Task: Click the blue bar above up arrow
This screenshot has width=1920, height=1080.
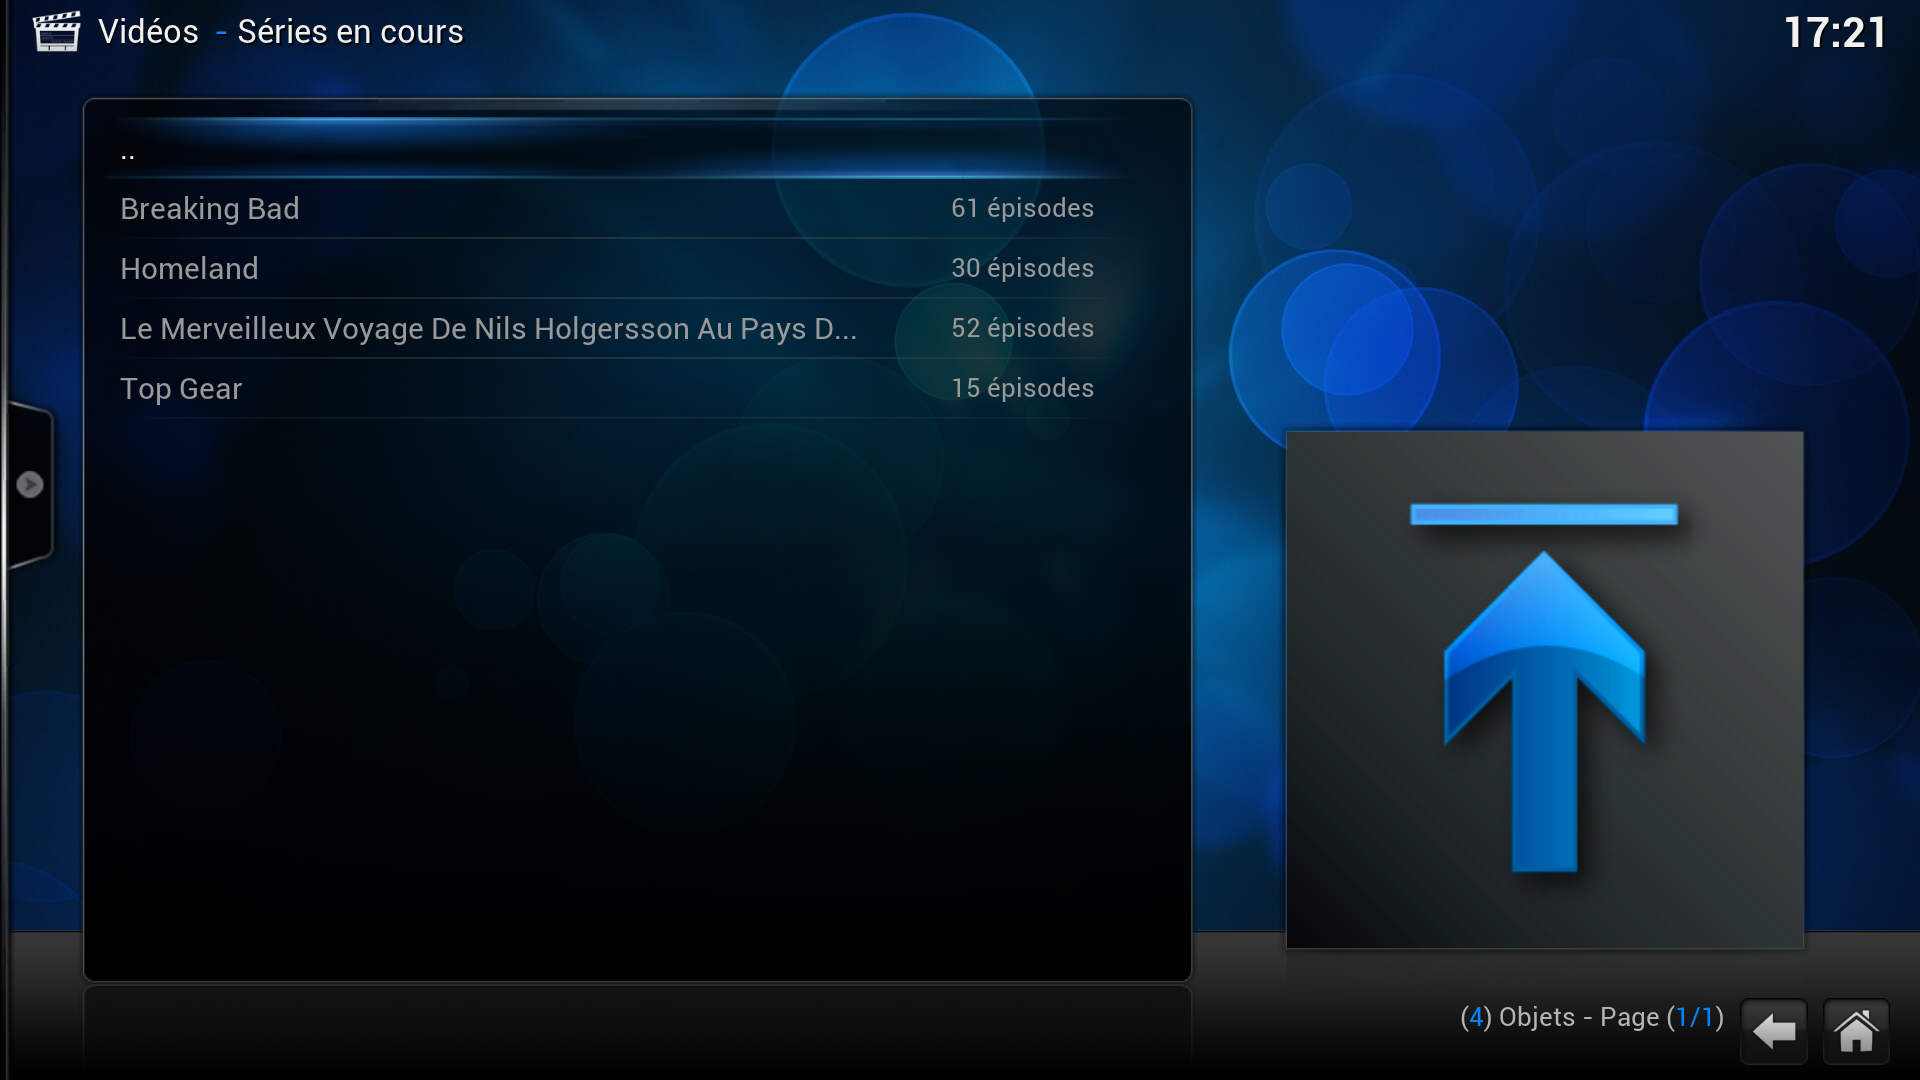Action: [x=1543, y=514]
